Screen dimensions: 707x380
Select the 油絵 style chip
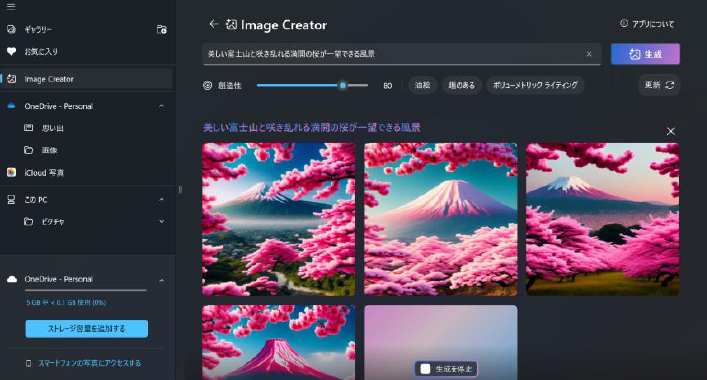tap(422, 85)
